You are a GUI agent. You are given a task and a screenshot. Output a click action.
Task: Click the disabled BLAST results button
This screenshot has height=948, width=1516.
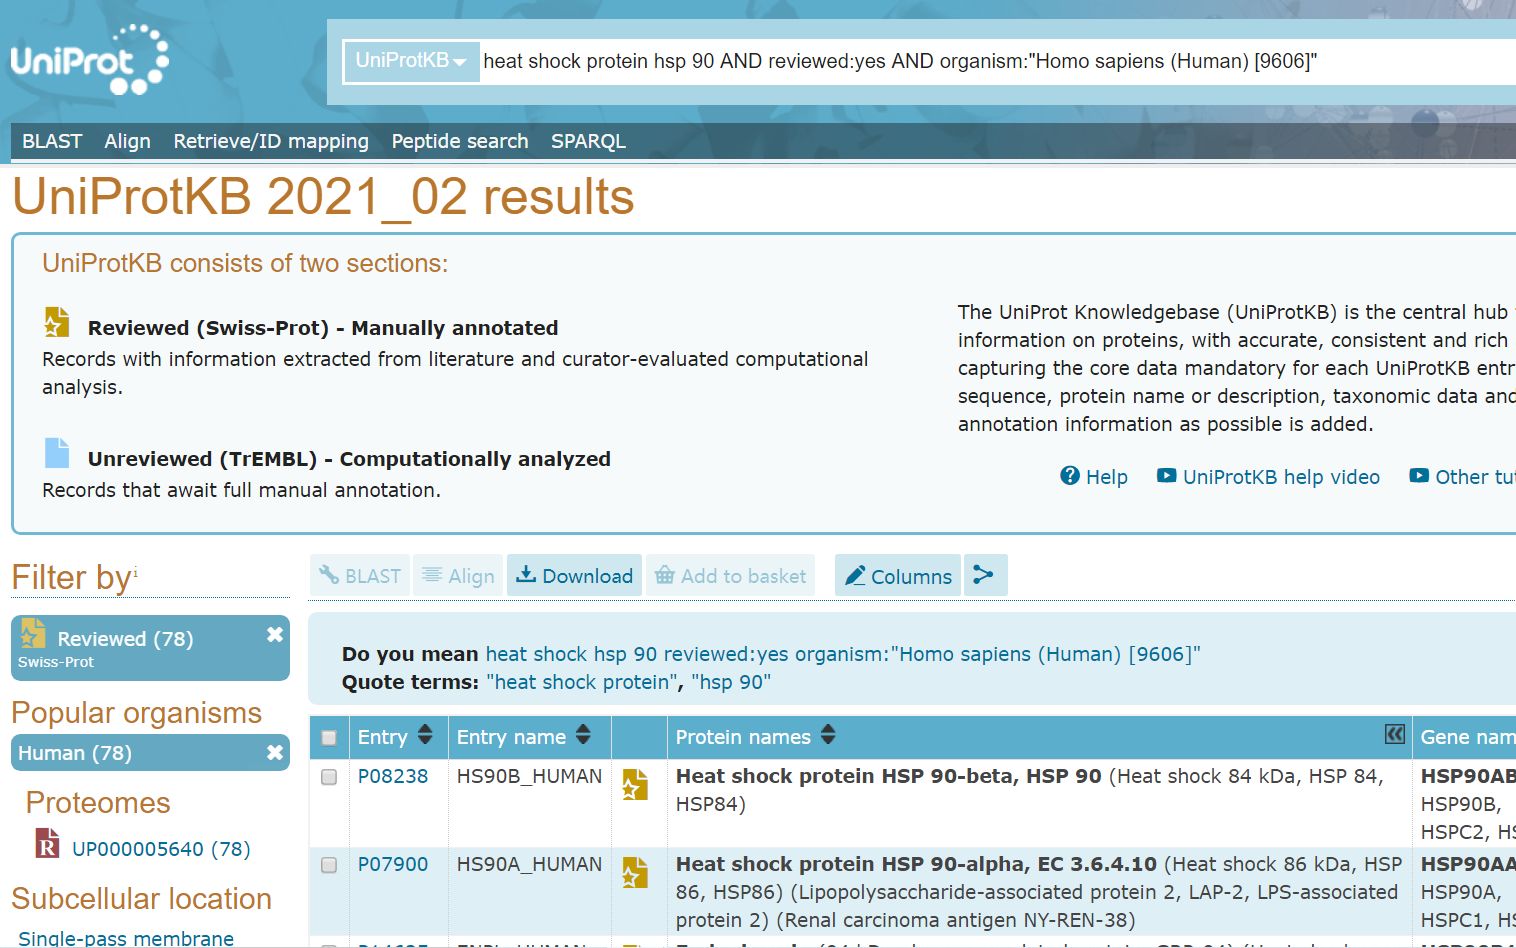[x=360, y=576]
